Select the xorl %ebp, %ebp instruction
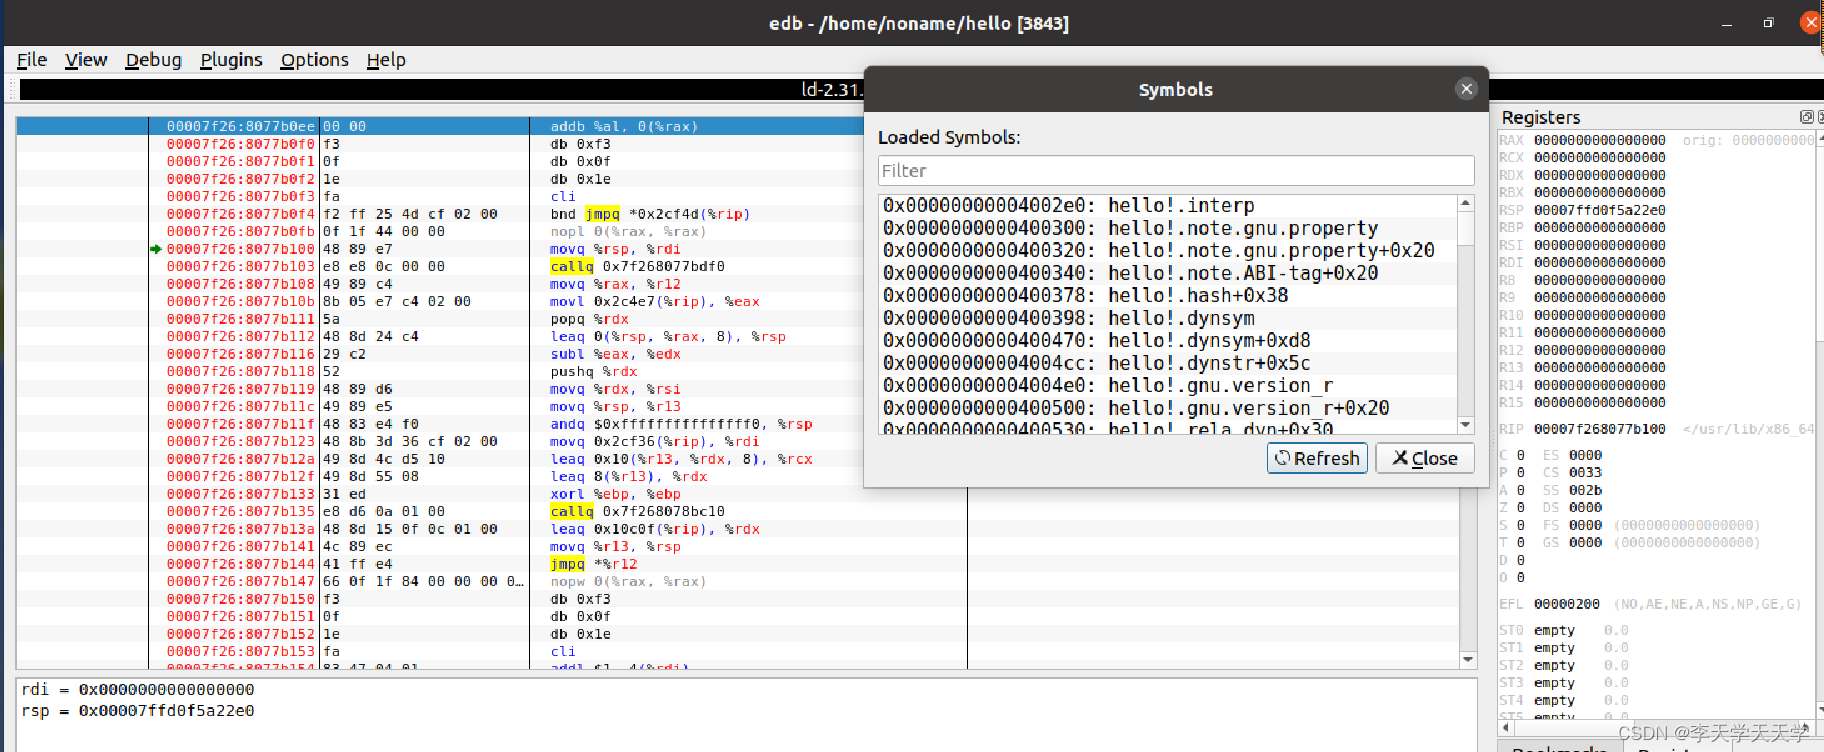 pyautogui.click(x=615, y=494)
